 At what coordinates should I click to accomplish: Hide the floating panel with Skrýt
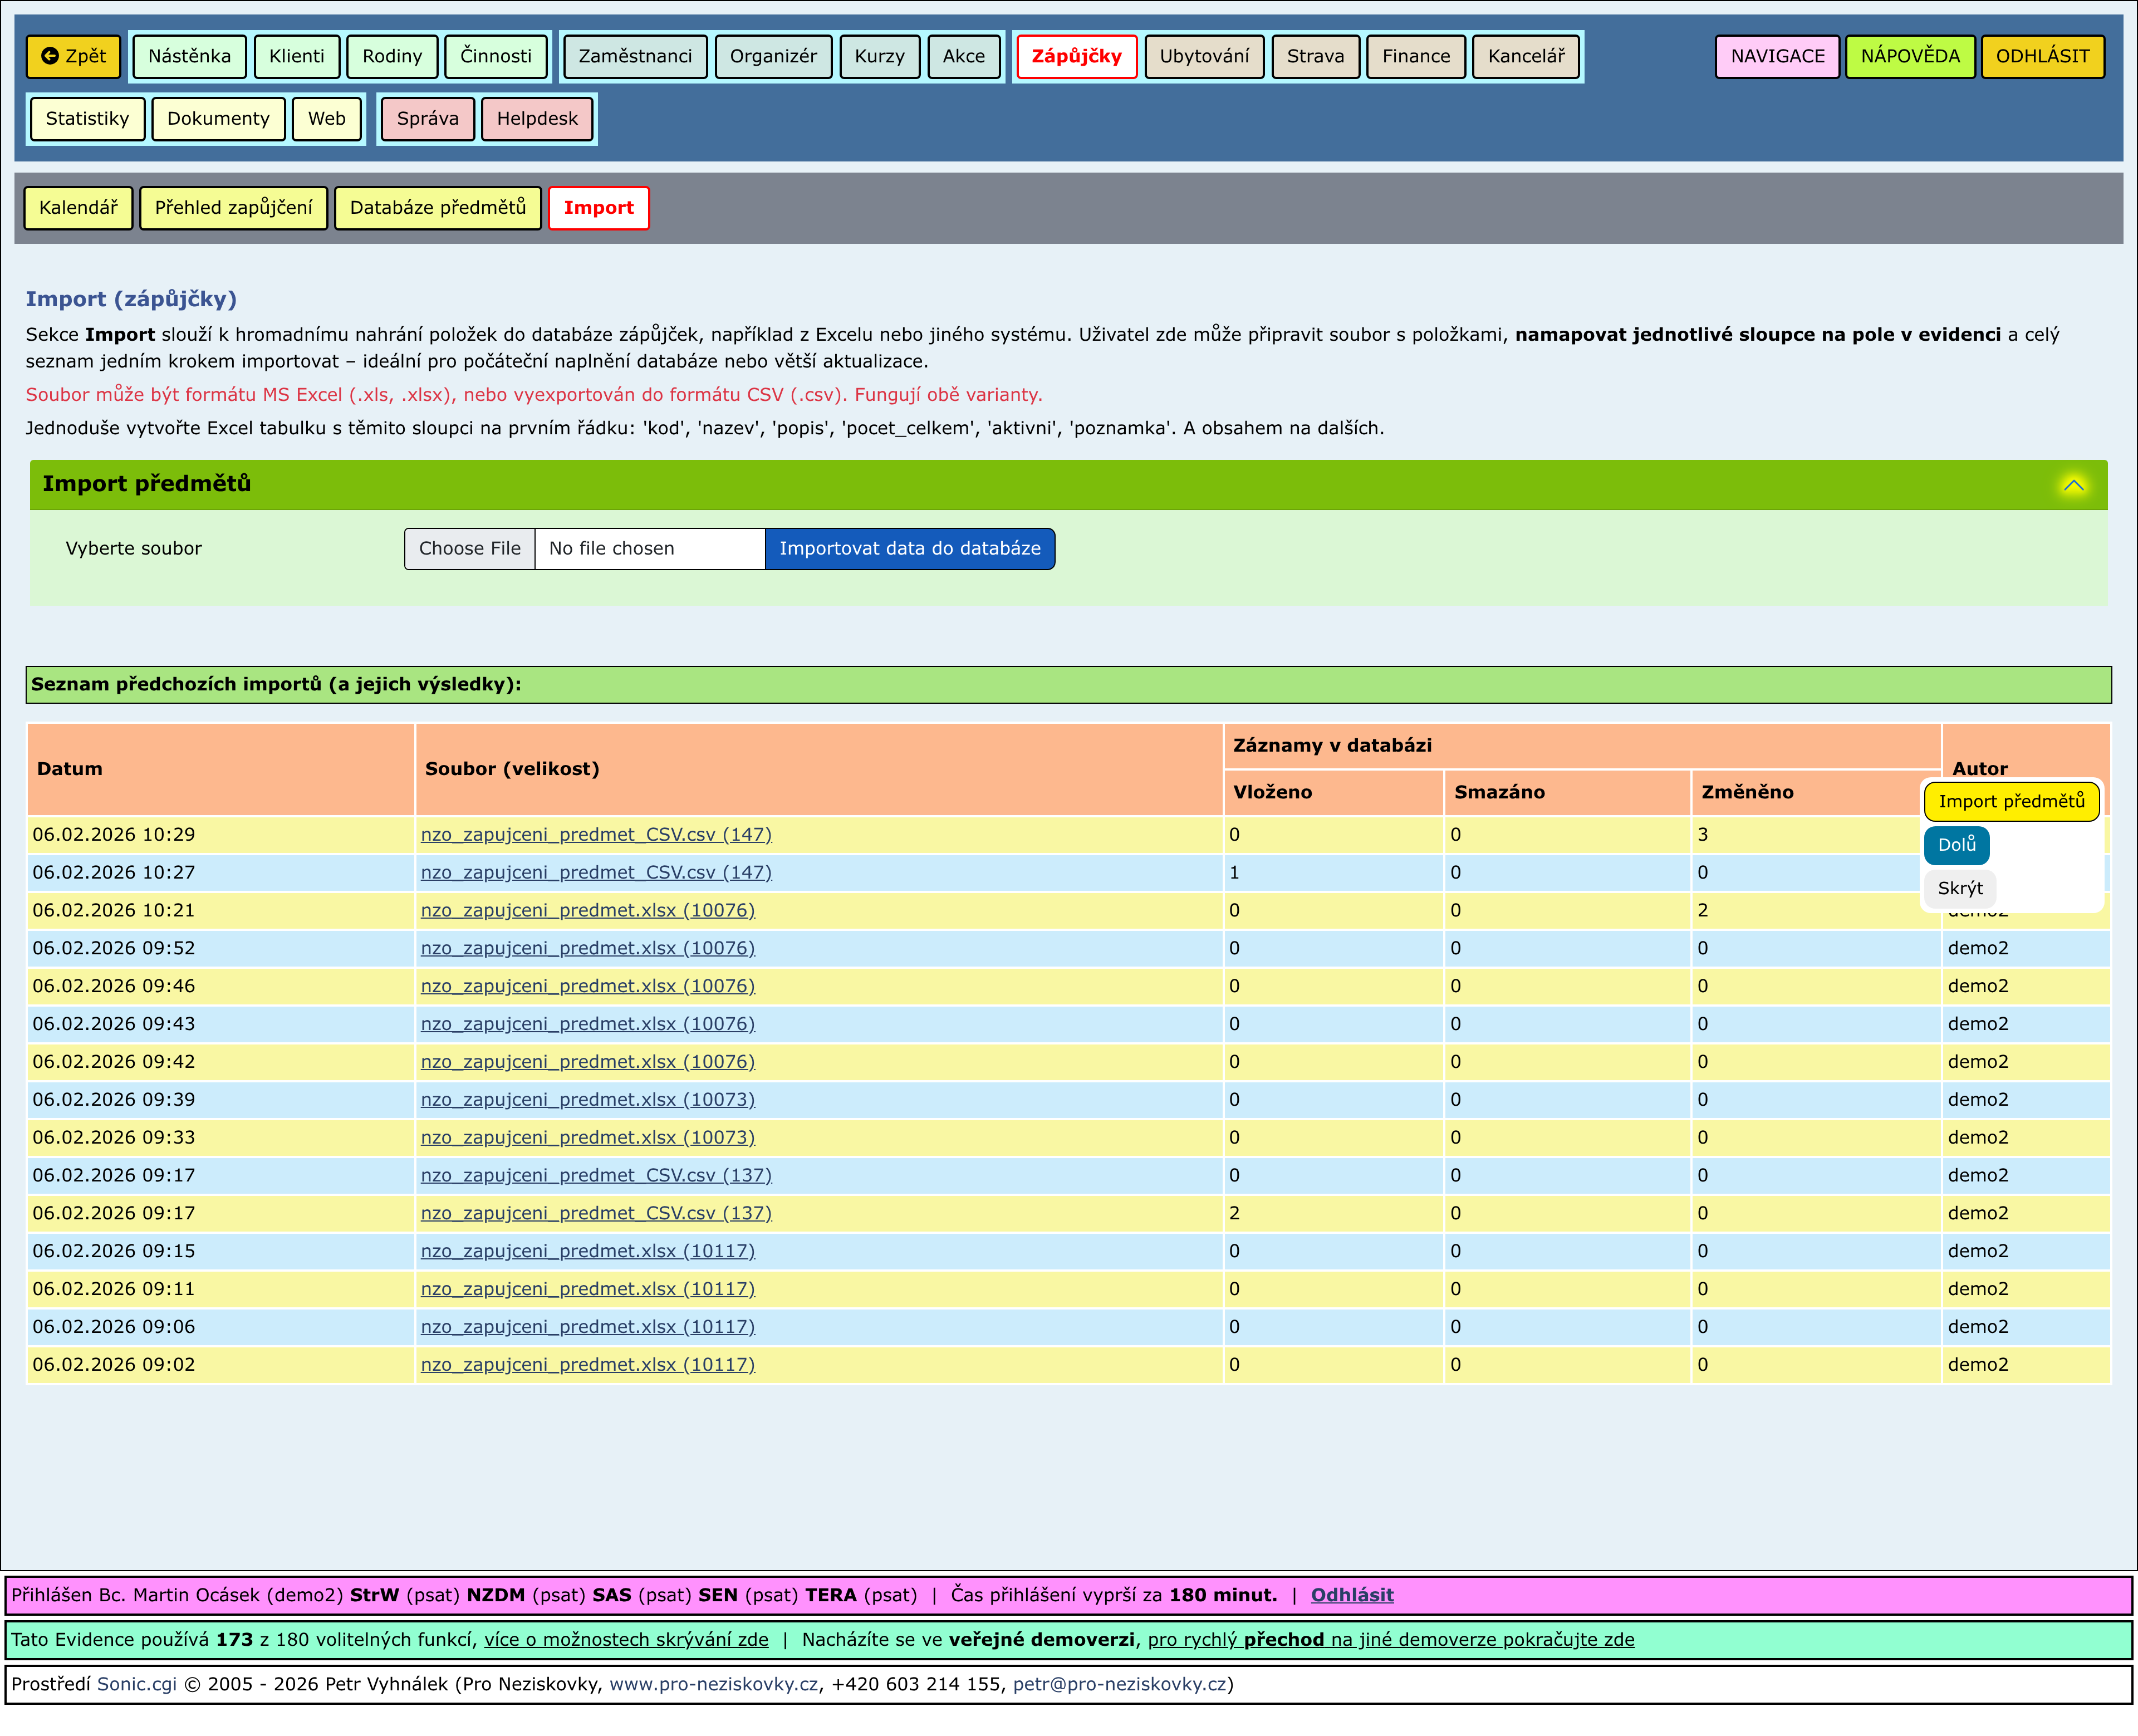point(1959,888)
